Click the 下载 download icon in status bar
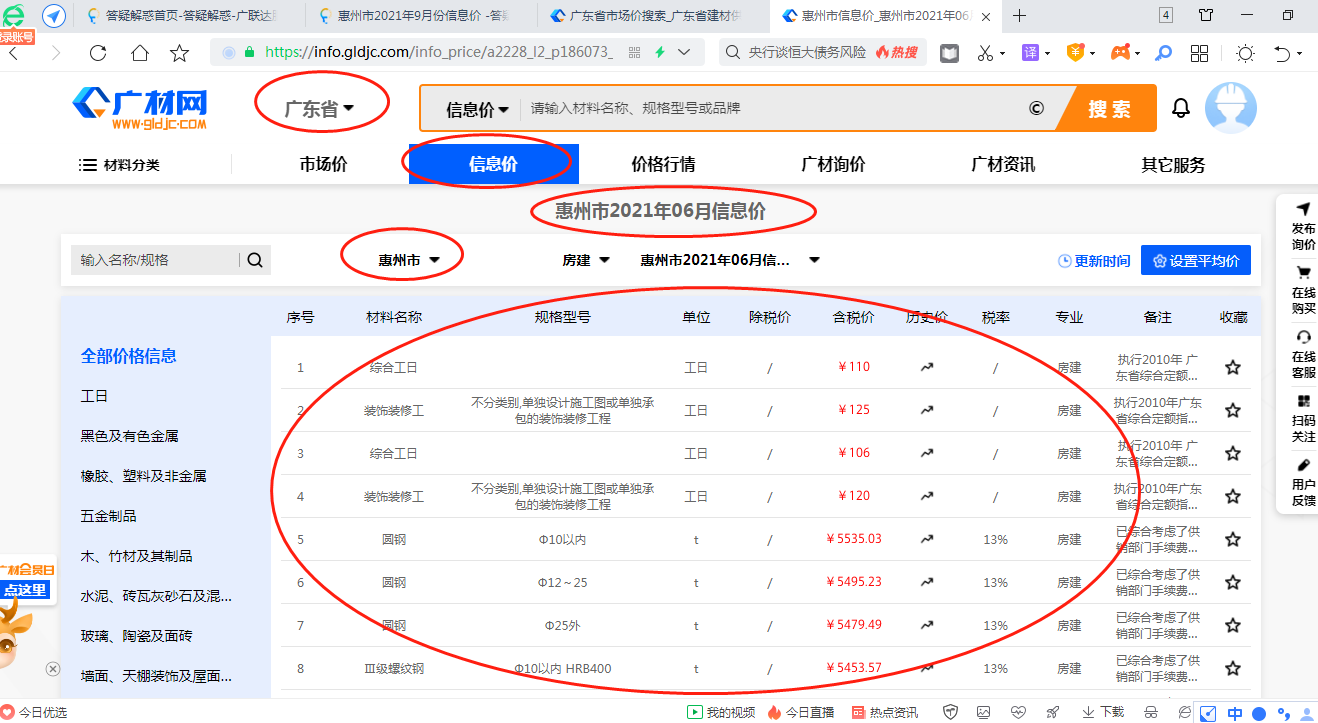The image size is (1318, 723). tap(1103, 712)
